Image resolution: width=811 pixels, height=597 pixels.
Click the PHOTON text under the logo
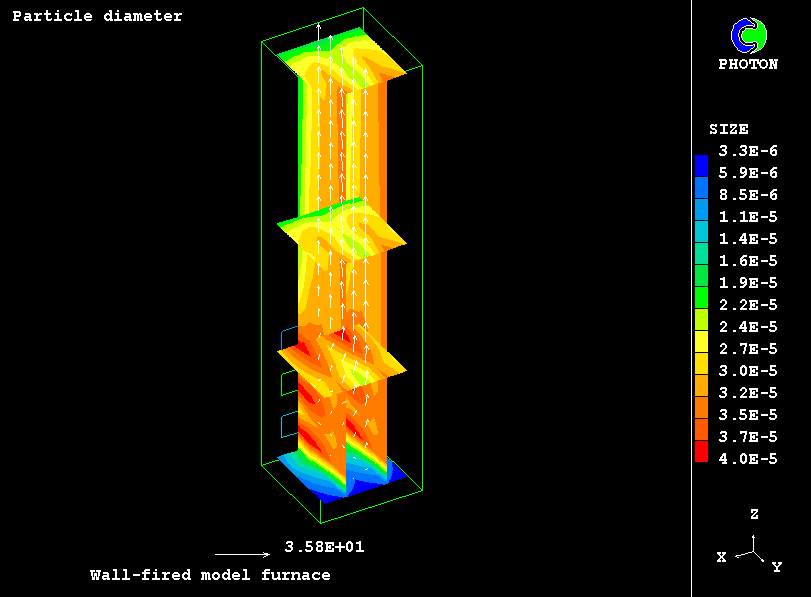748,64
